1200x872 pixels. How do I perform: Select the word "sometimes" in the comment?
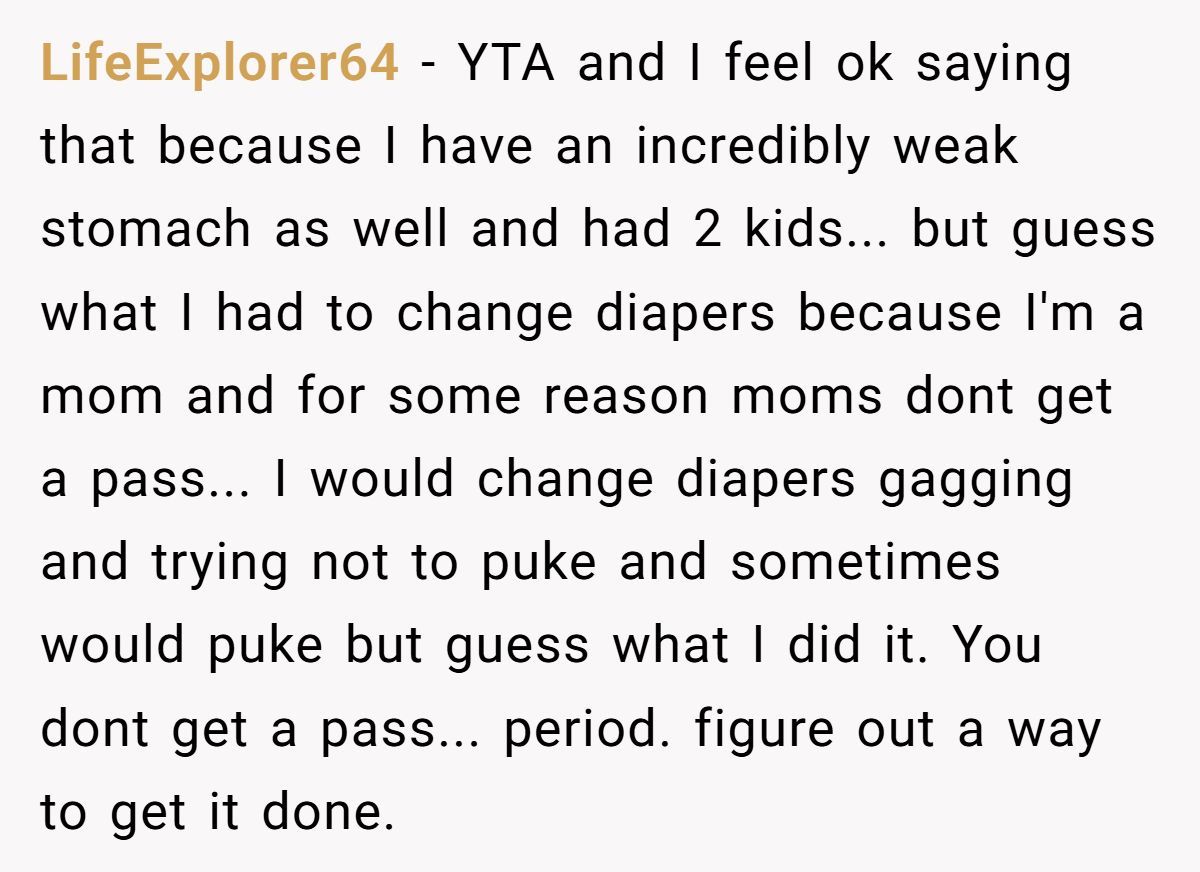pyautogui.click(x=865, y=563)
